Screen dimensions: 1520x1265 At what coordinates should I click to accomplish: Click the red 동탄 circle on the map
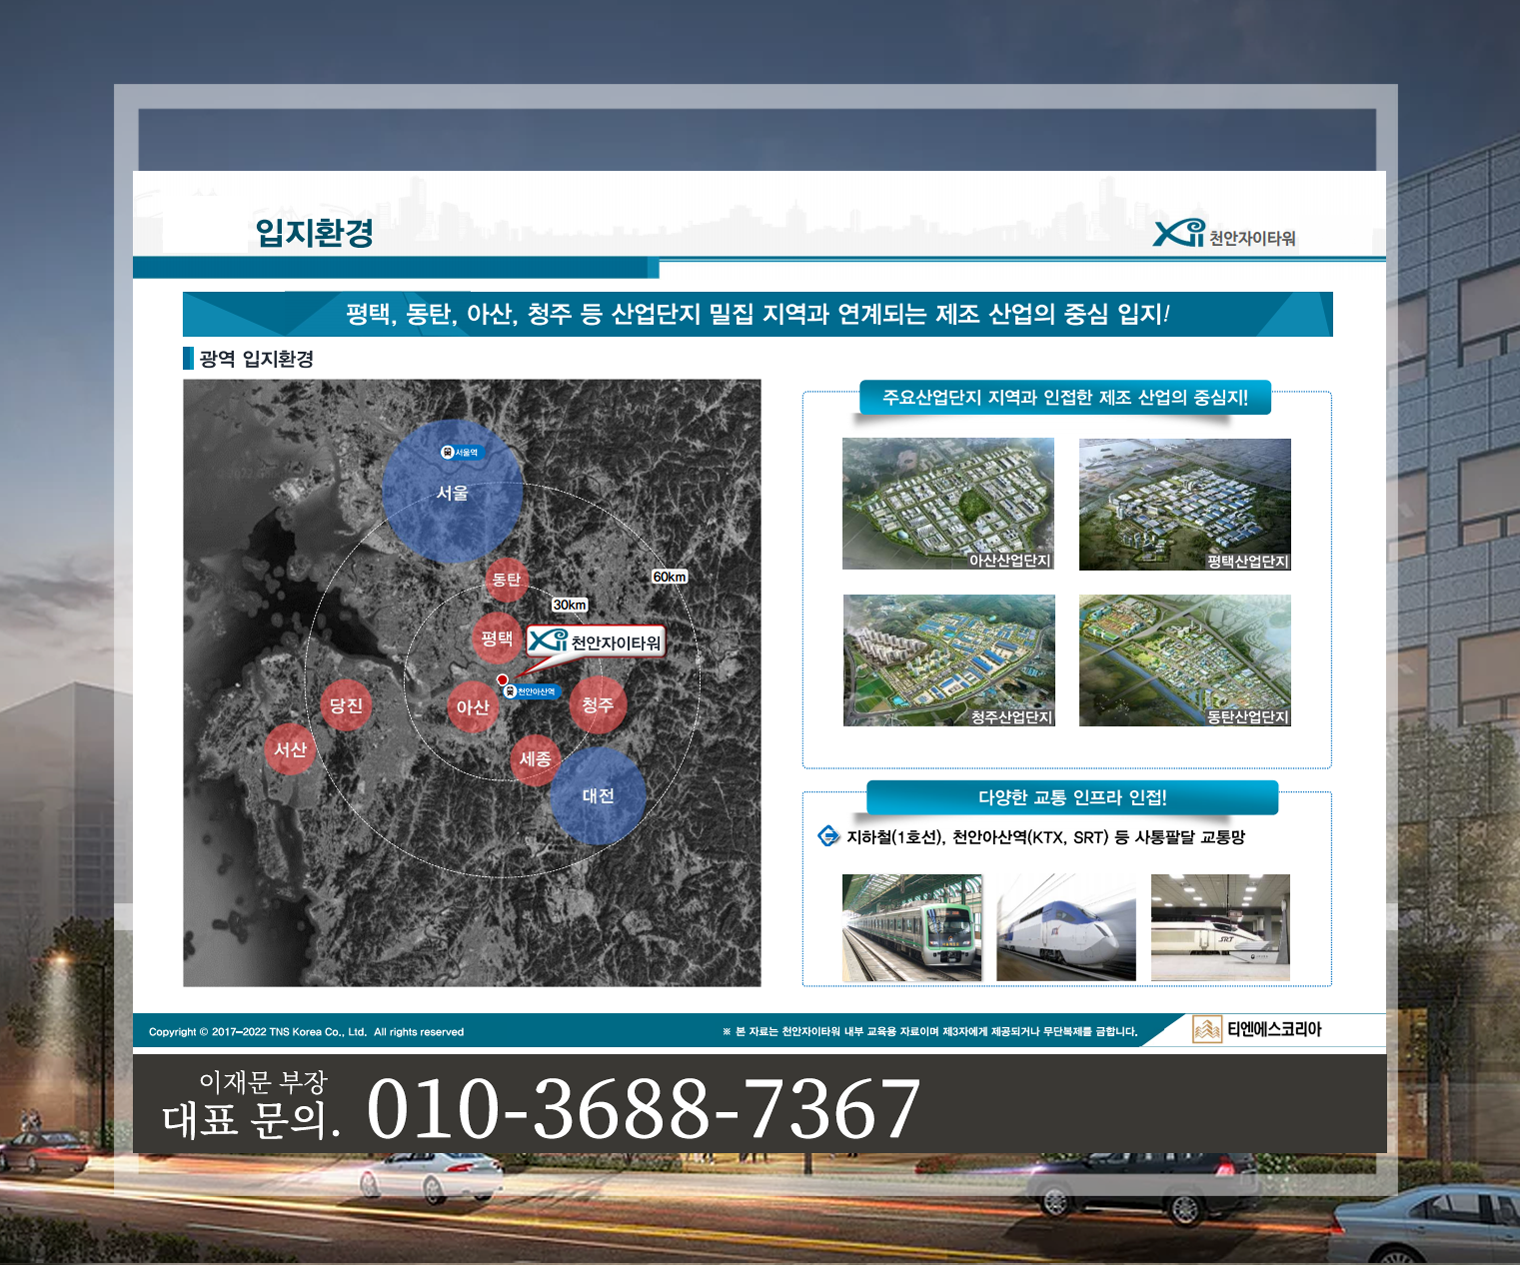tap(507, 580)
